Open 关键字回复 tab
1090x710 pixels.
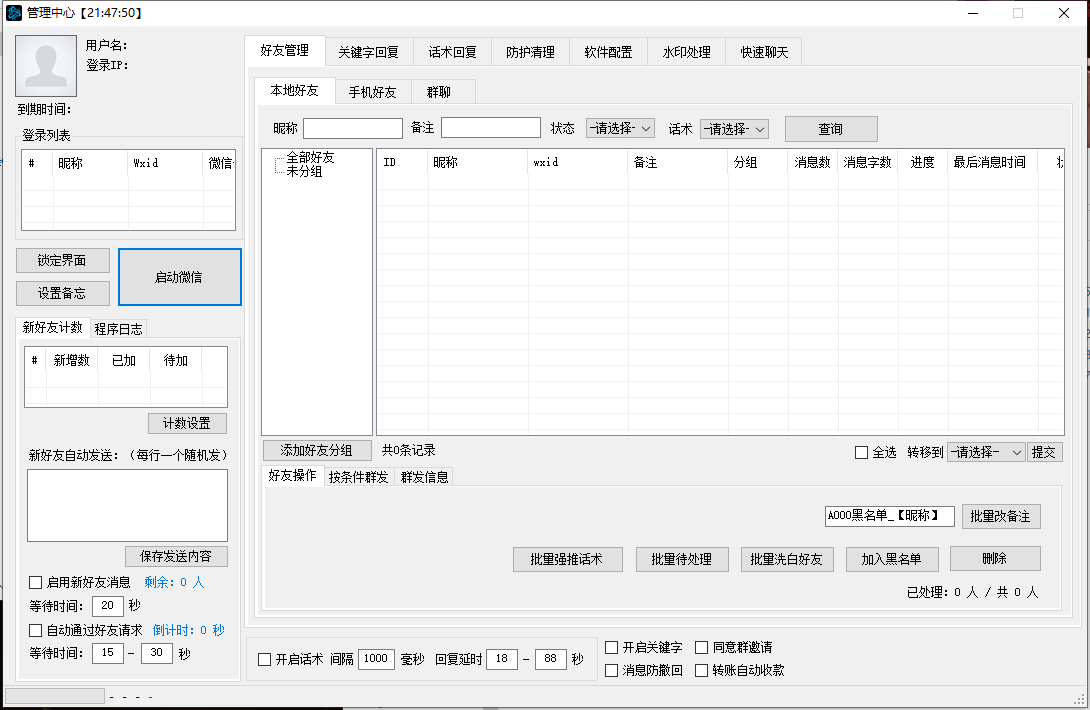(368, 52)
